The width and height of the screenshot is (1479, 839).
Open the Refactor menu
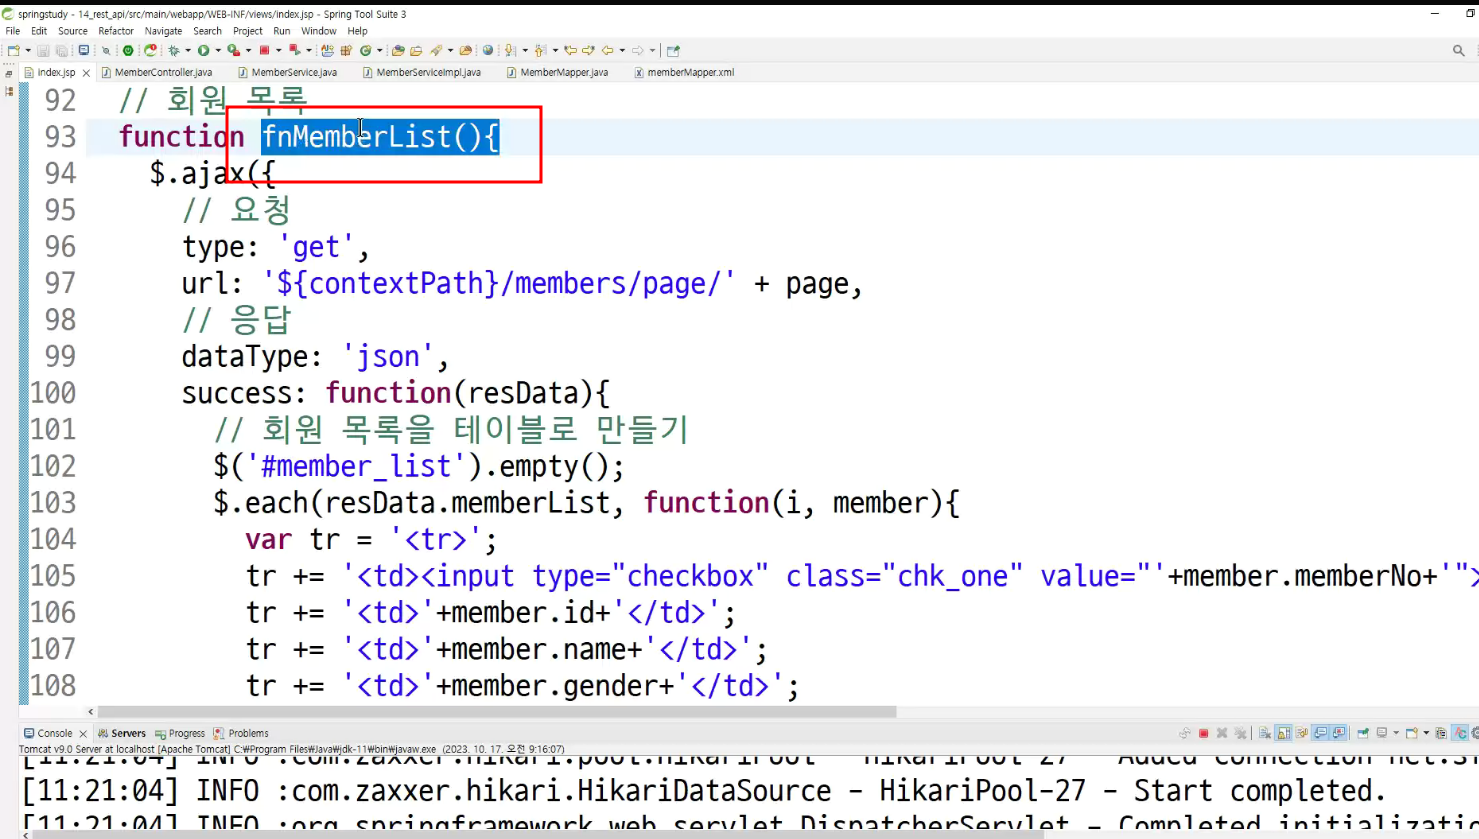point(116,31)
